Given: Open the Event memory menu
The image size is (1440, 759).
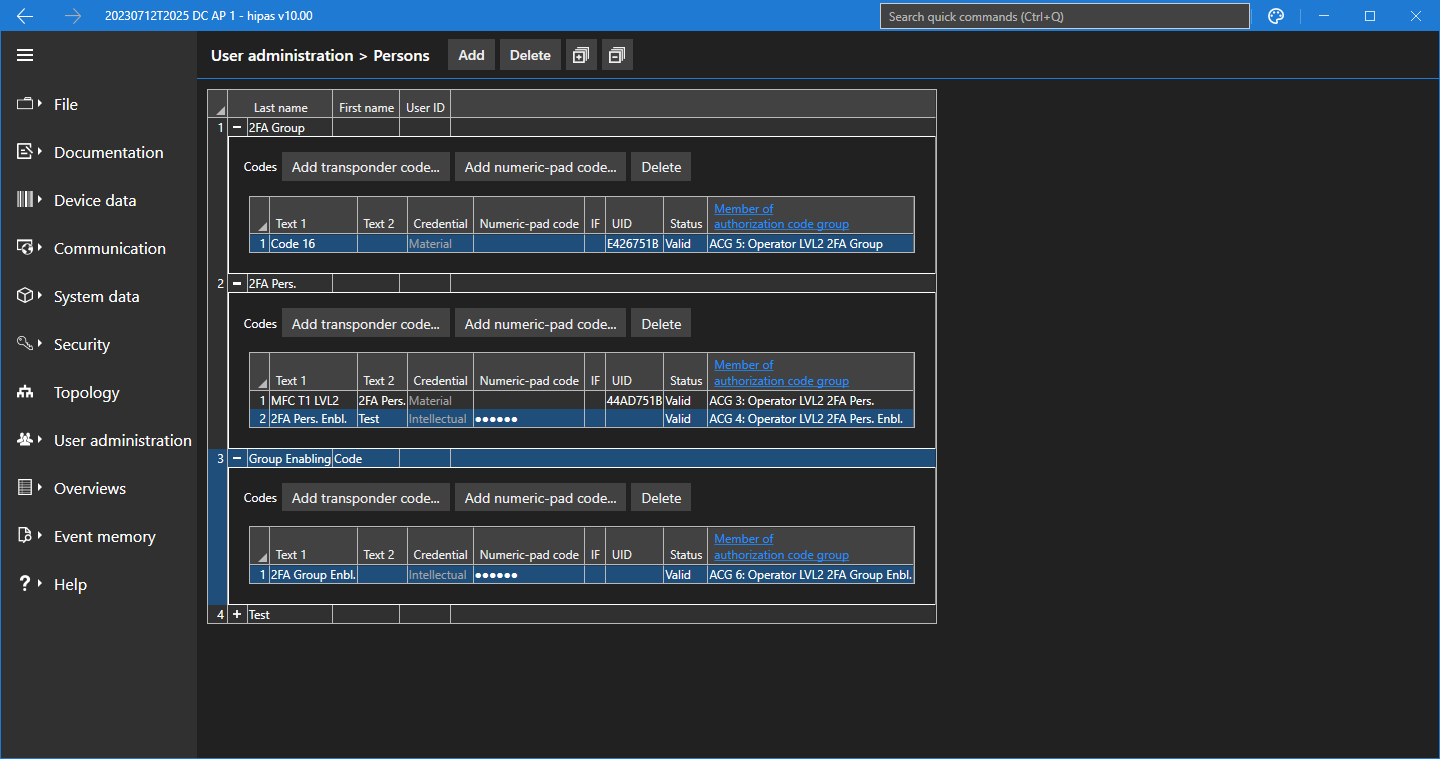Looking at the screenshot, I should point(104,536).
